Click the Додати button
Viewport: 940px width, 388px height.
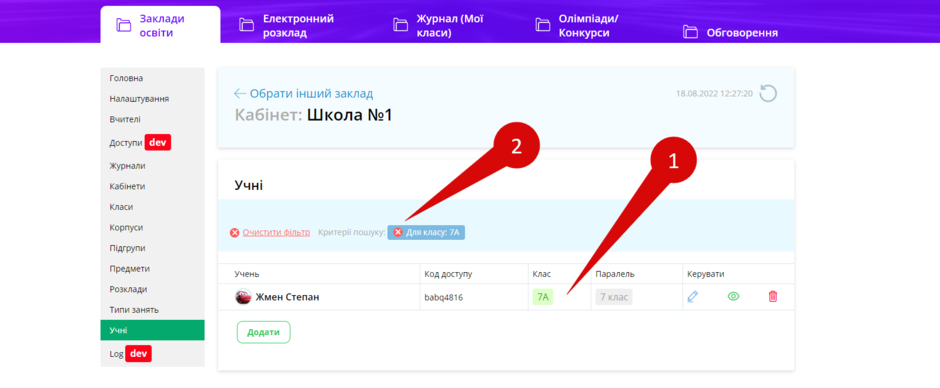pyautogui.click(x=264, y=332)
